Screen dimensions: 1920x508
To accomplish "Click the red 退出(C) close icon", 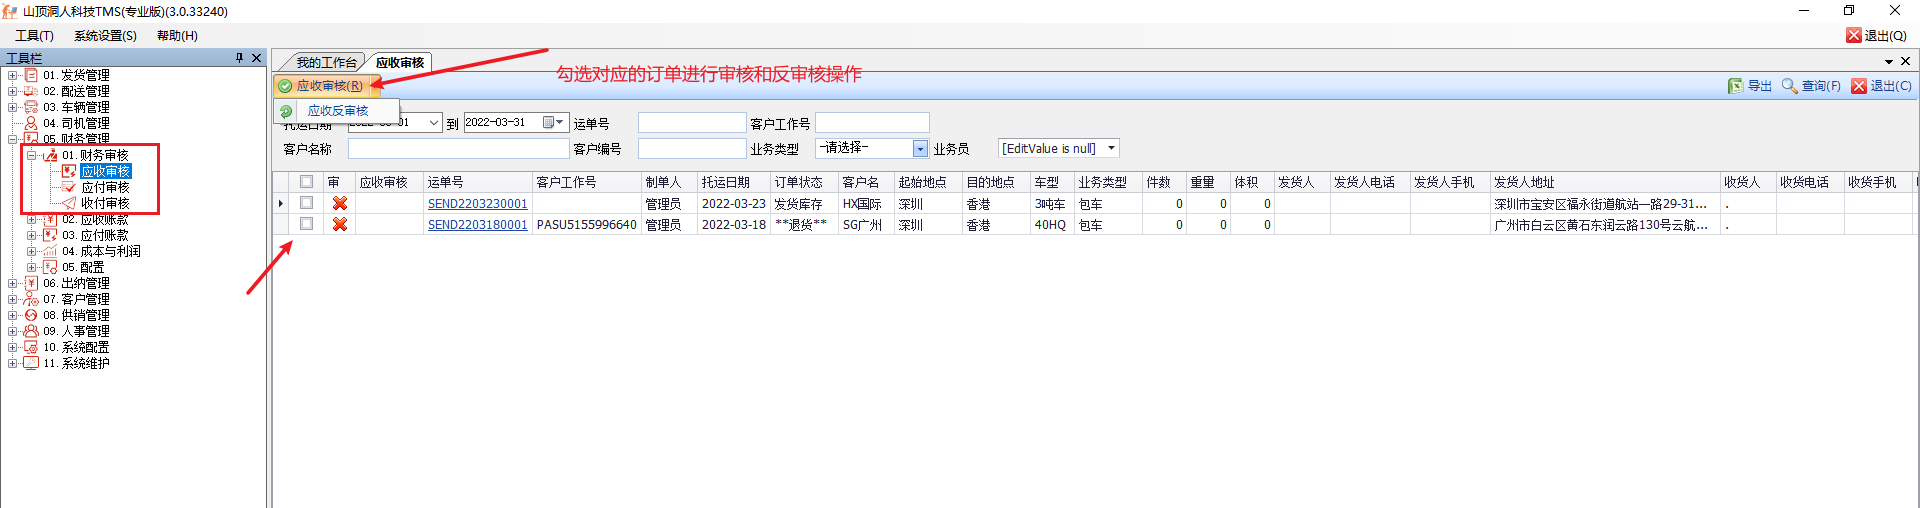I will (x=1859, y=86).
